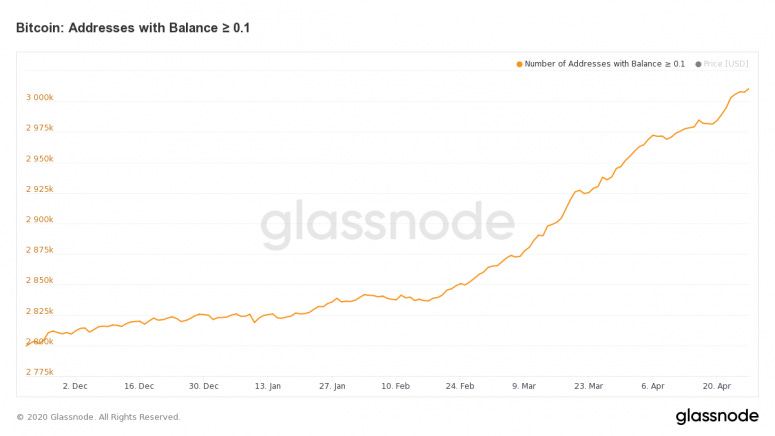Show the Price [USD] series via legend
Screen dimensions: 775x436
pyautogui.click(x=726, y=64)
